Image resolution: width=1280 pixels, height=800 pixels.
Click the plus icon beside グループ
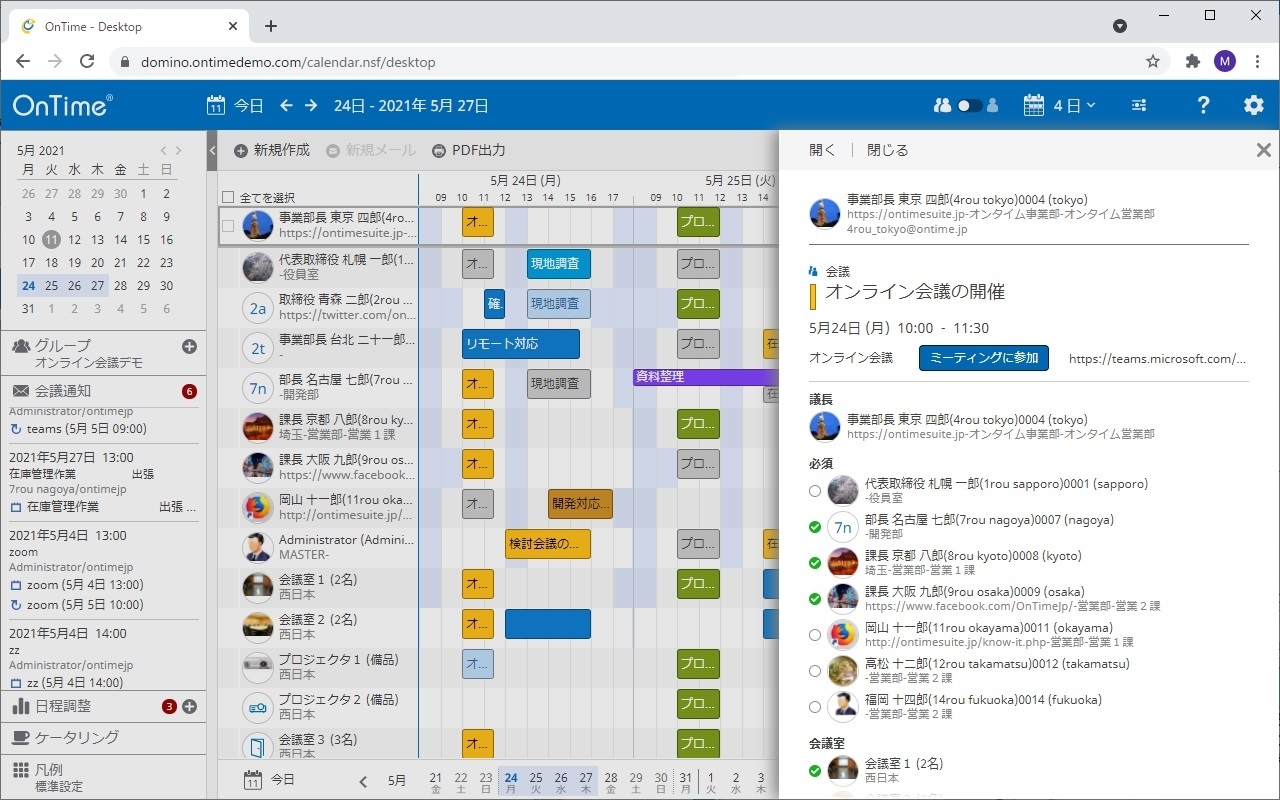click(189, 345)
